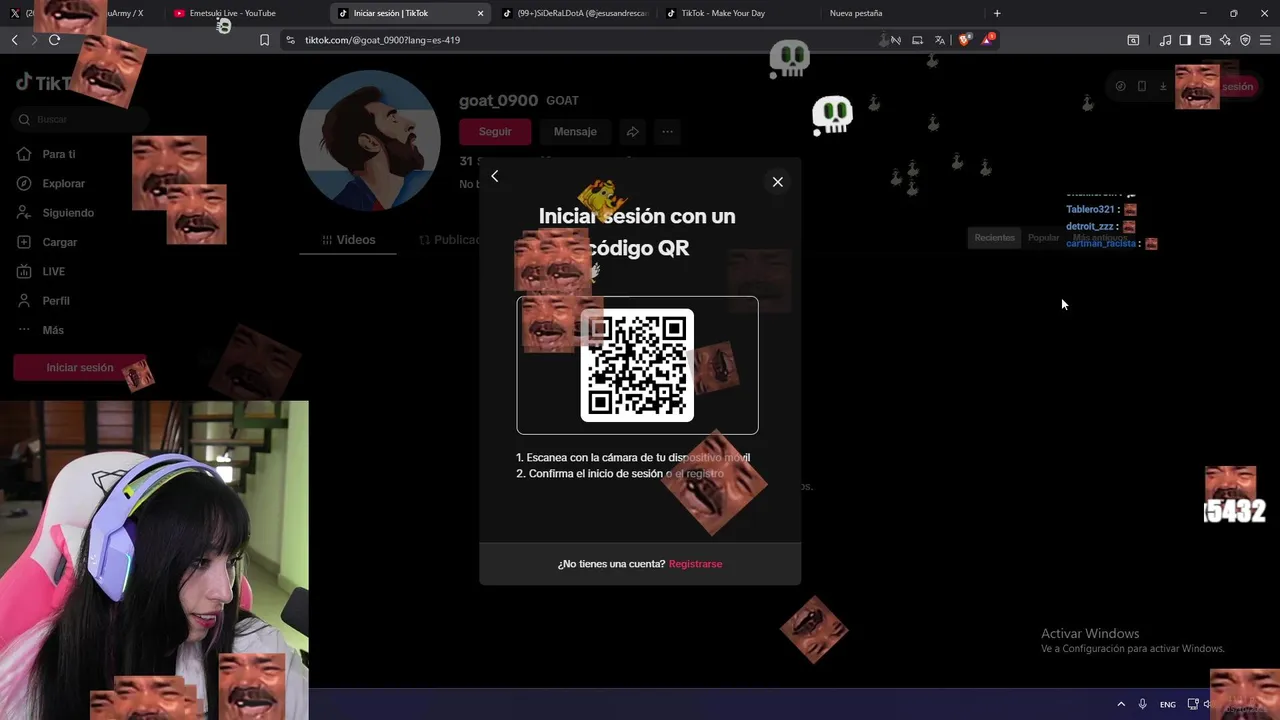The width and height of the screenshot is (1280, 720).
Task: Show hidden system tray icons
Action: (x=1120, y=704)
